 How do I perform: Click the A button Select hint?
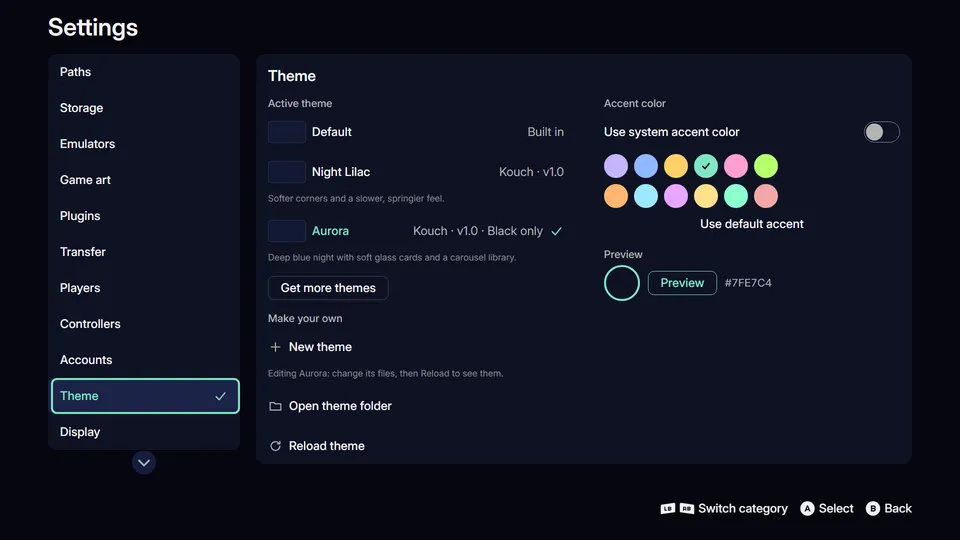[827, 509]
